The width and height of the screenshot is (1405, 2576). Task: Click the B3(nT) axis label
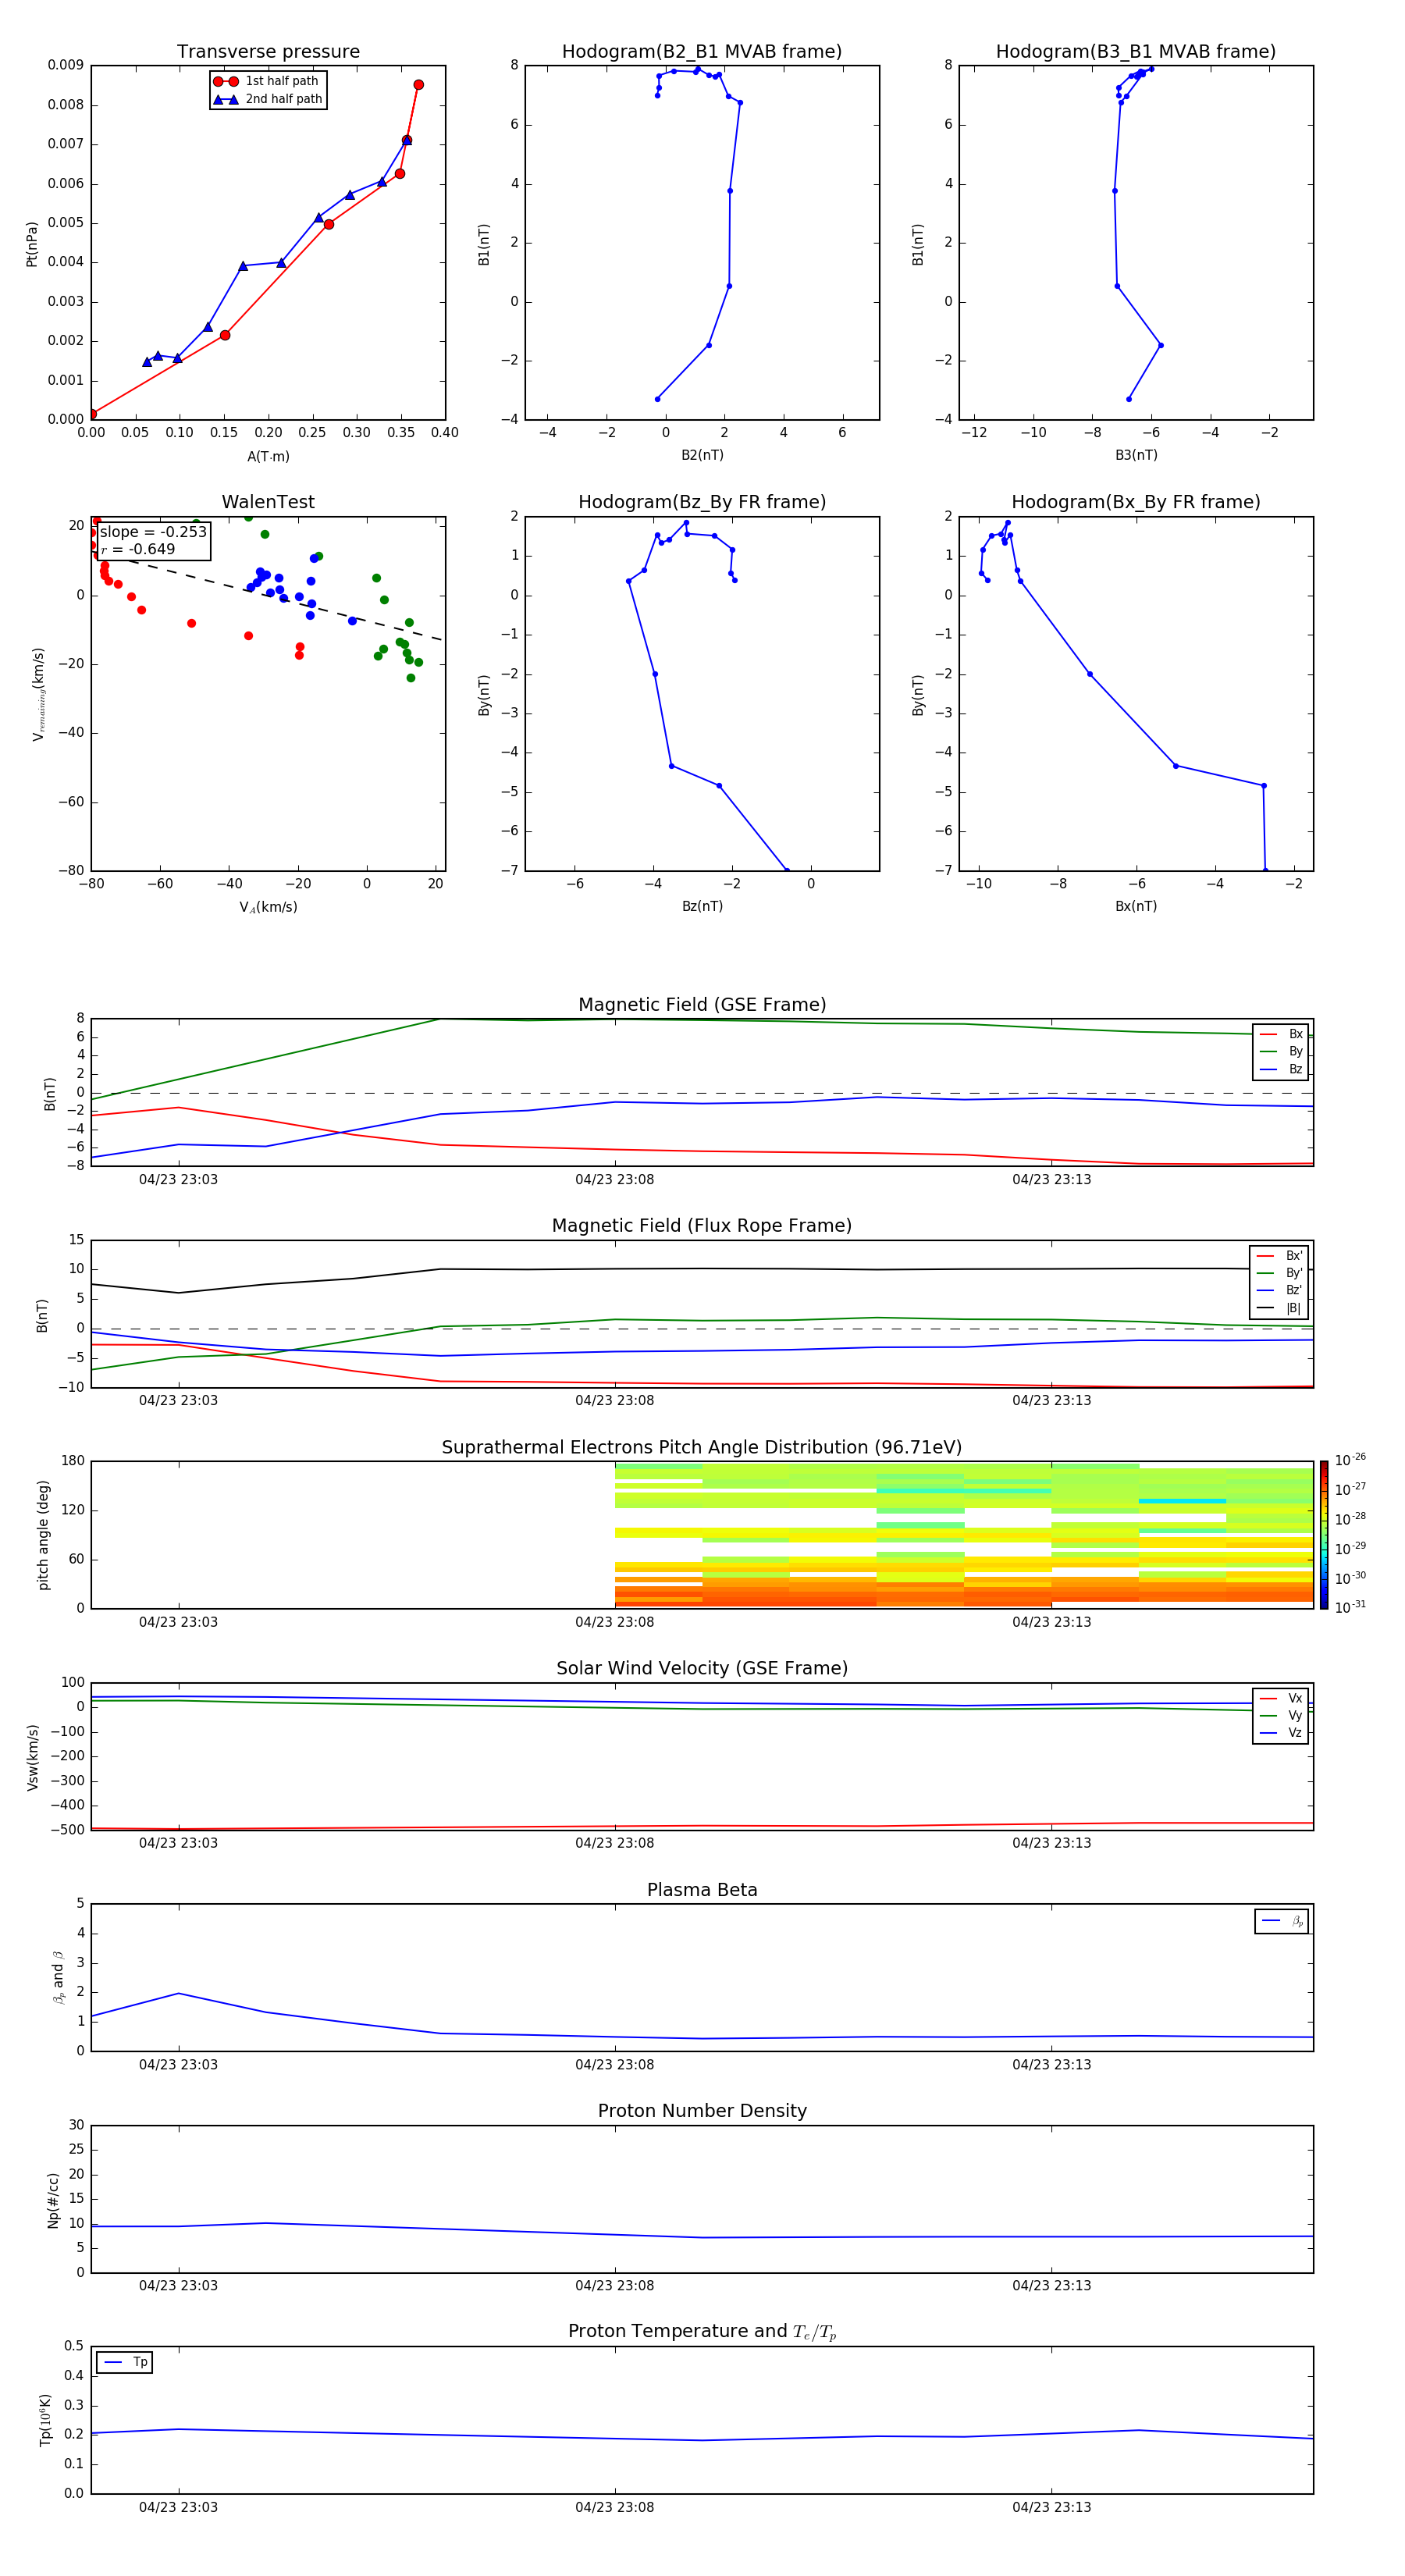point(1136,455)
